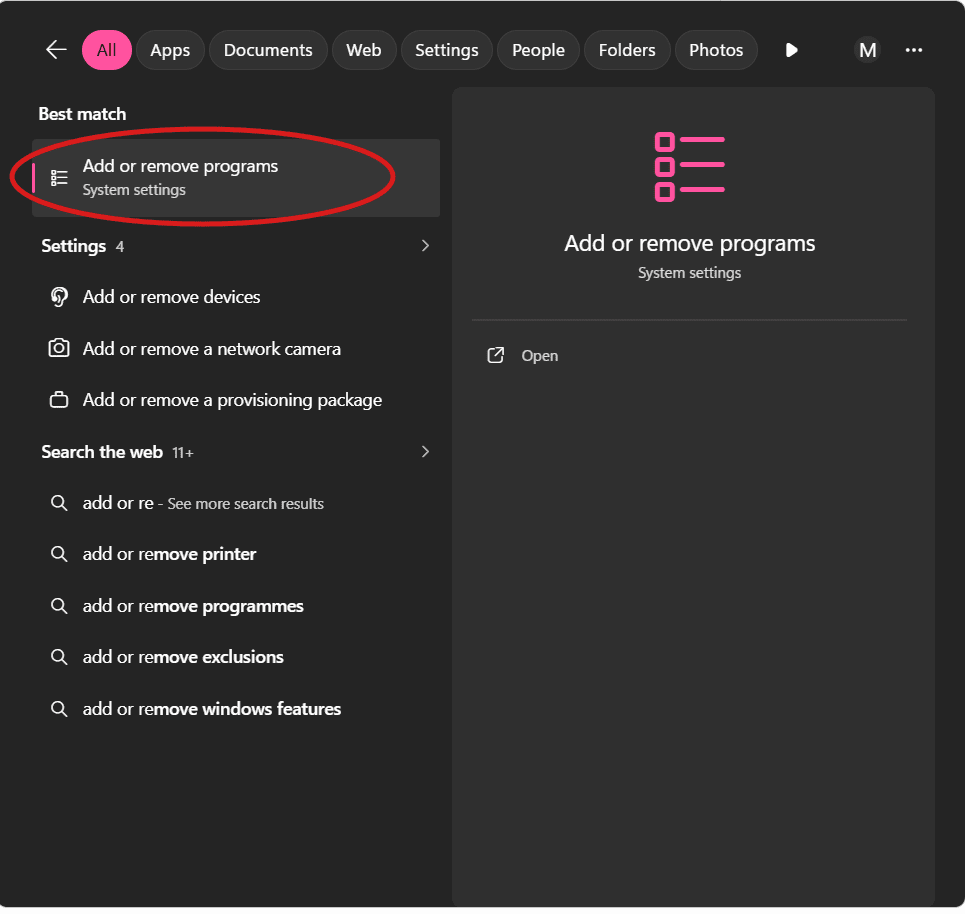Select Add or remove a network camera
Viewport: 965px width, 914px height.
211,349
